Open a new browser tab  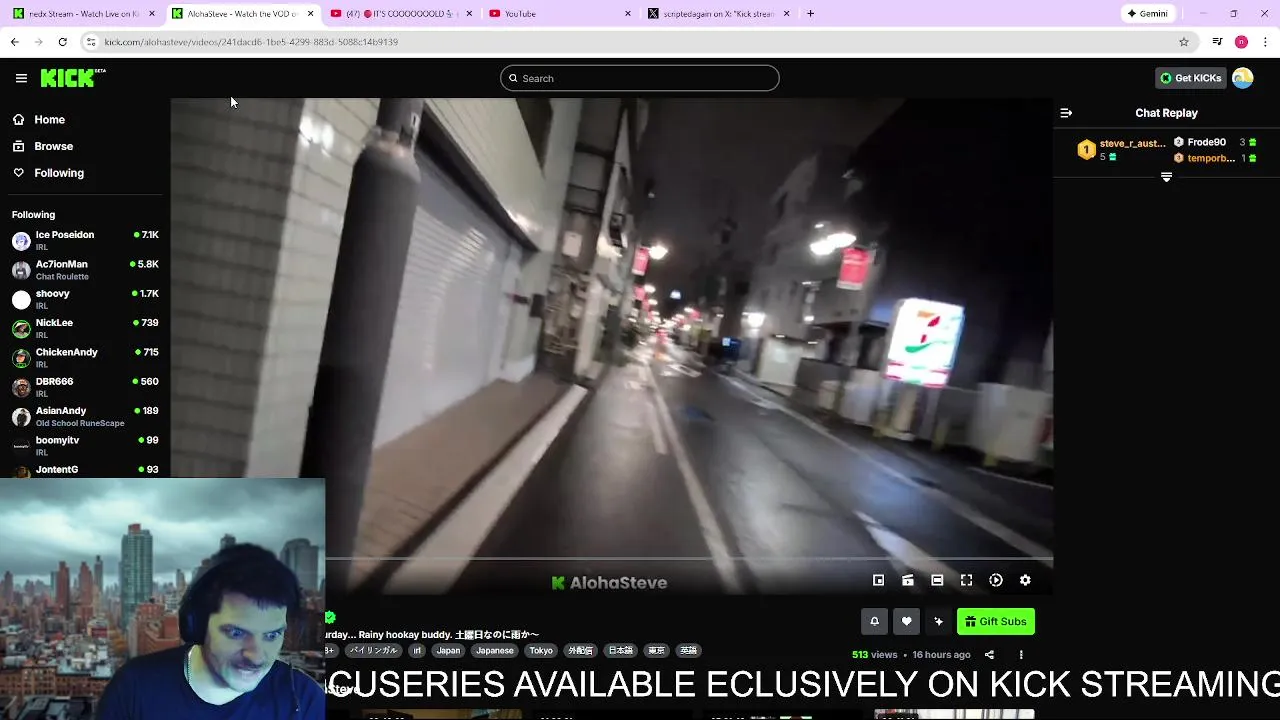coord(810,14)
